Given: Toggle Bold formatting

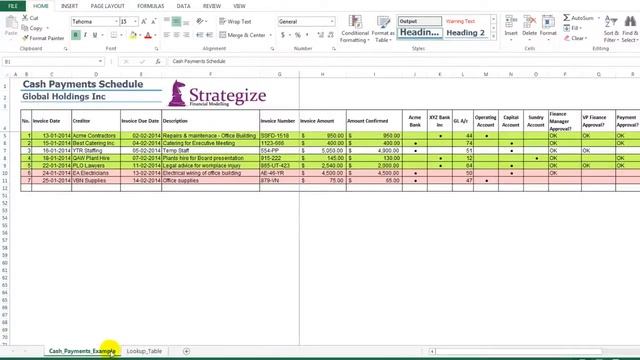Looking at the screenshot, I should click(76, 35).
